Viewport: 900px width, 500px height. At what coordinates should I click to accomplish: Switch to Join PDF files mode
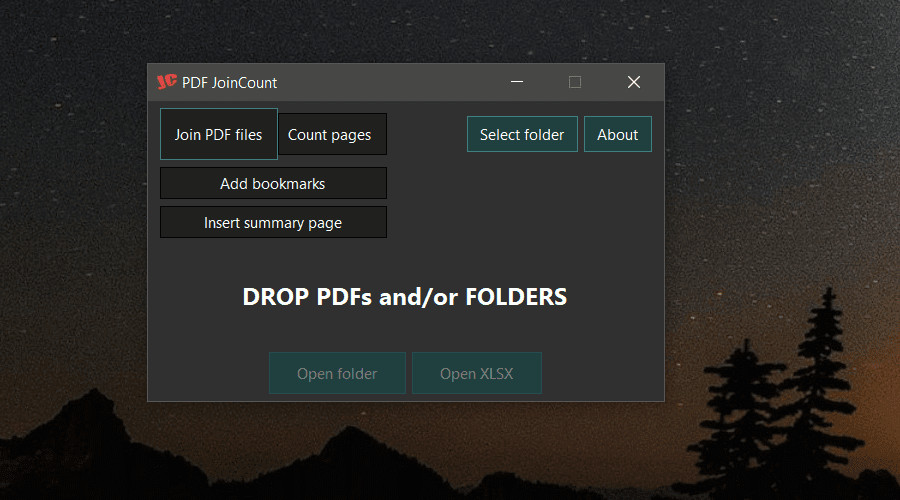point(219,134)
